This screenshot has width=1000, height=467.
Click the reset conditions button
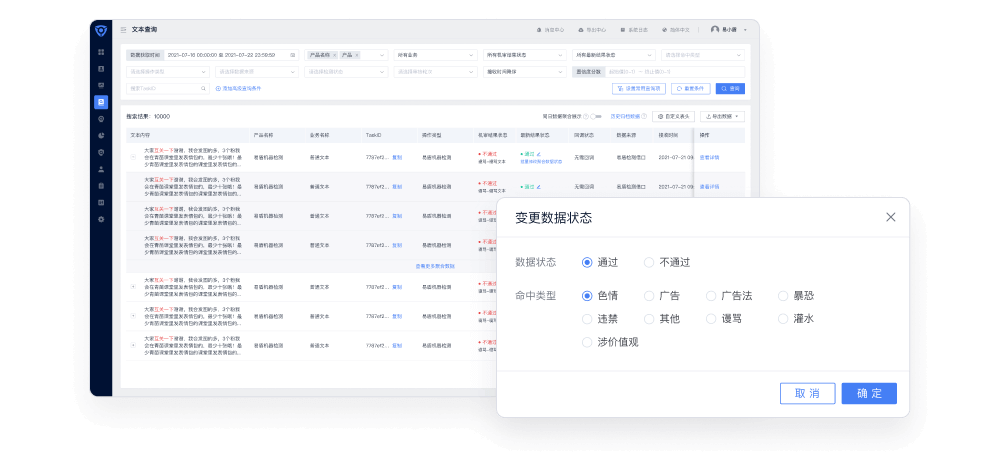tap(691, 89)
